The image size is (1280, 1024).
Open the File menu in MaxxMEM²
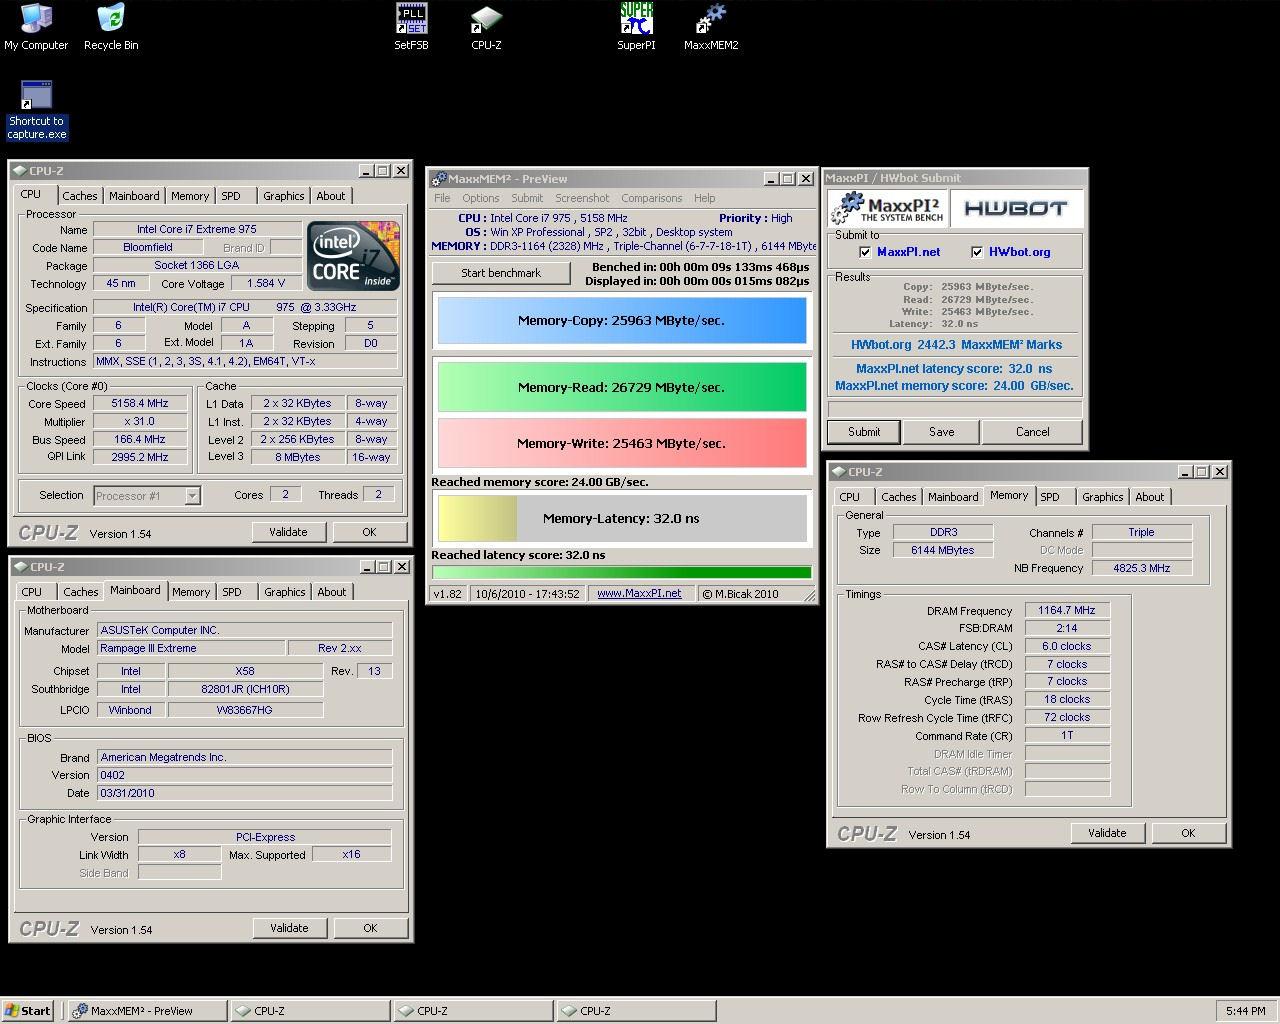pyautogui.click(x=442, y=198)
